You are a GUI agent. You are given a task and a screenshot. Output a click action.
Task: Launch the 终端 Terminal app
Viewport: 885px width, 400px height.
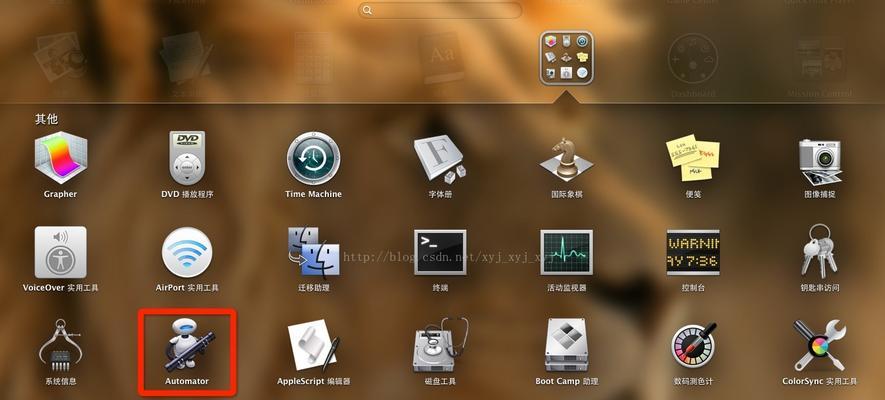coord(440,252)
